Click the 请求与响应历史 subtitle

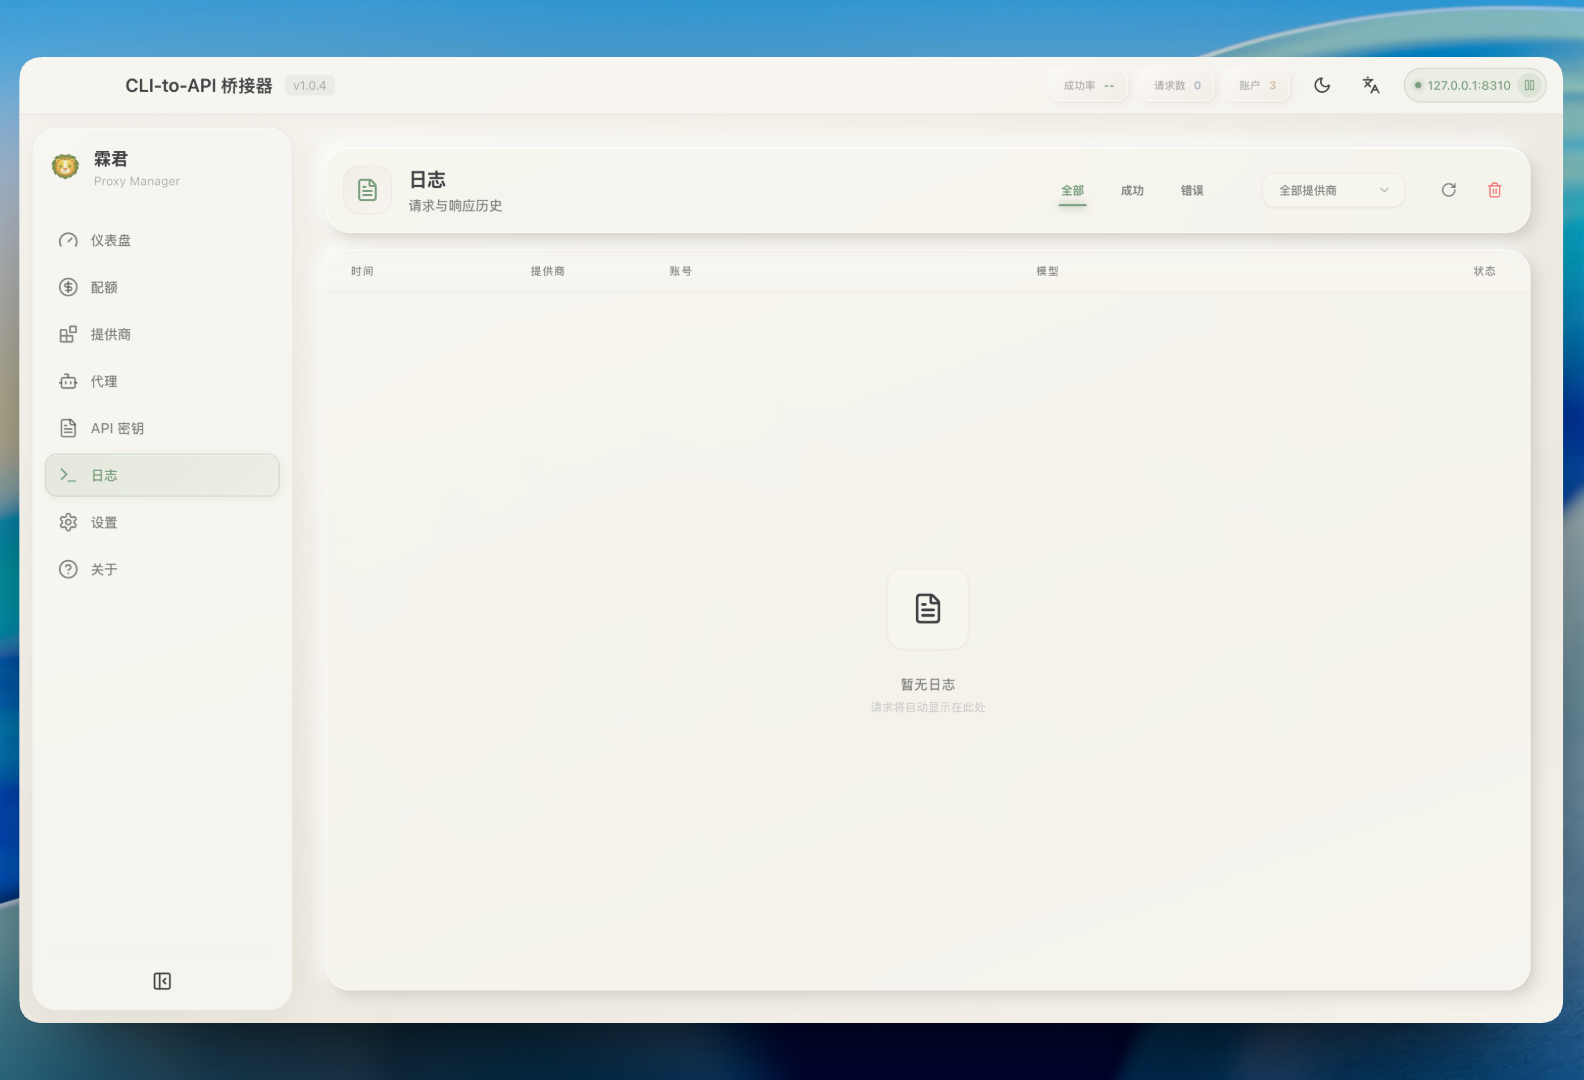455,205
